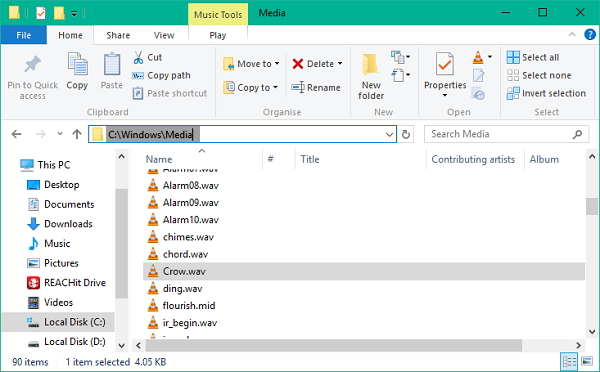Screen dimensions: 600x372
Task: Select flourish.mid in file list
Action: [x=189, y=305]
